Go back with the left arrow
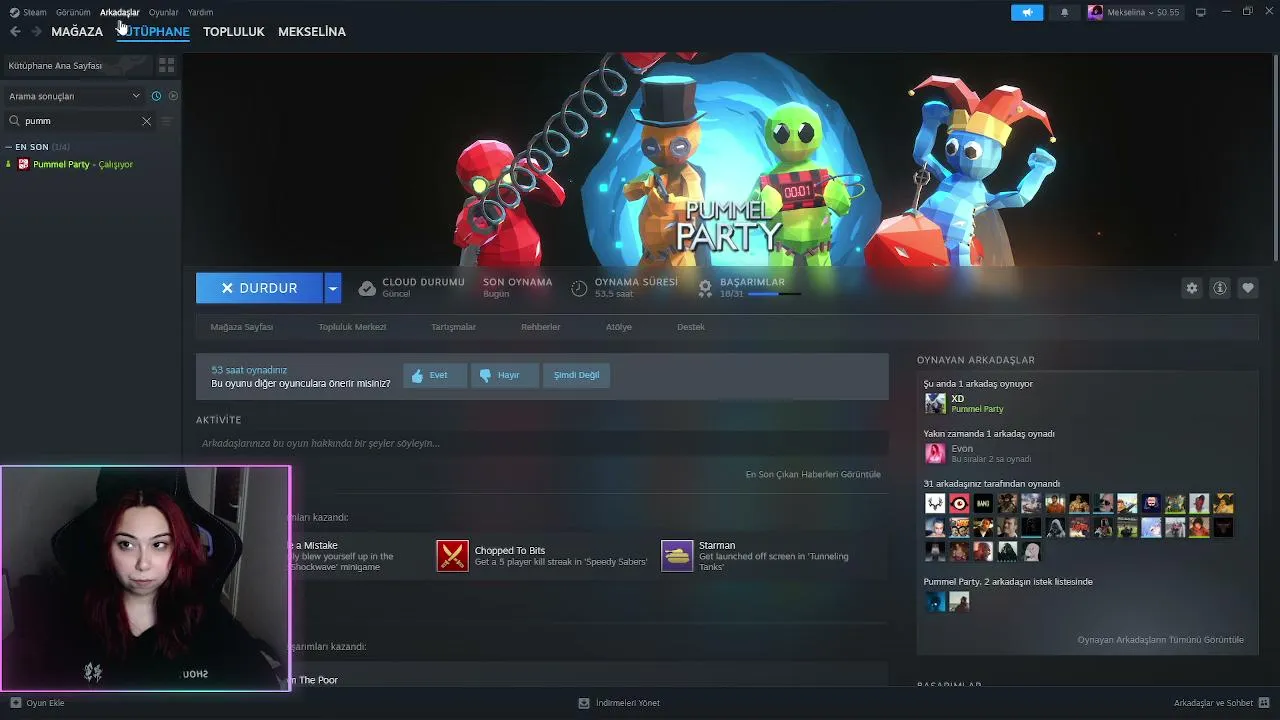Image resolution: width=1280 pixels, height=720 pixels. [15, 32]
